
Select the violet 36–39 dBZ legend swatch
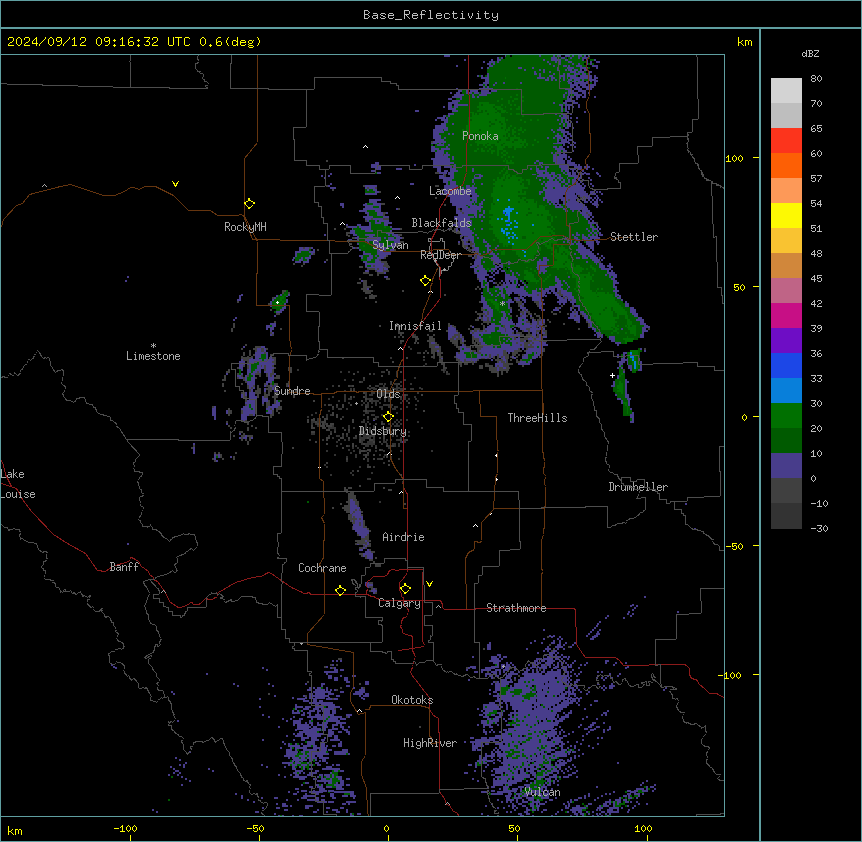click(x=786, y=341)
